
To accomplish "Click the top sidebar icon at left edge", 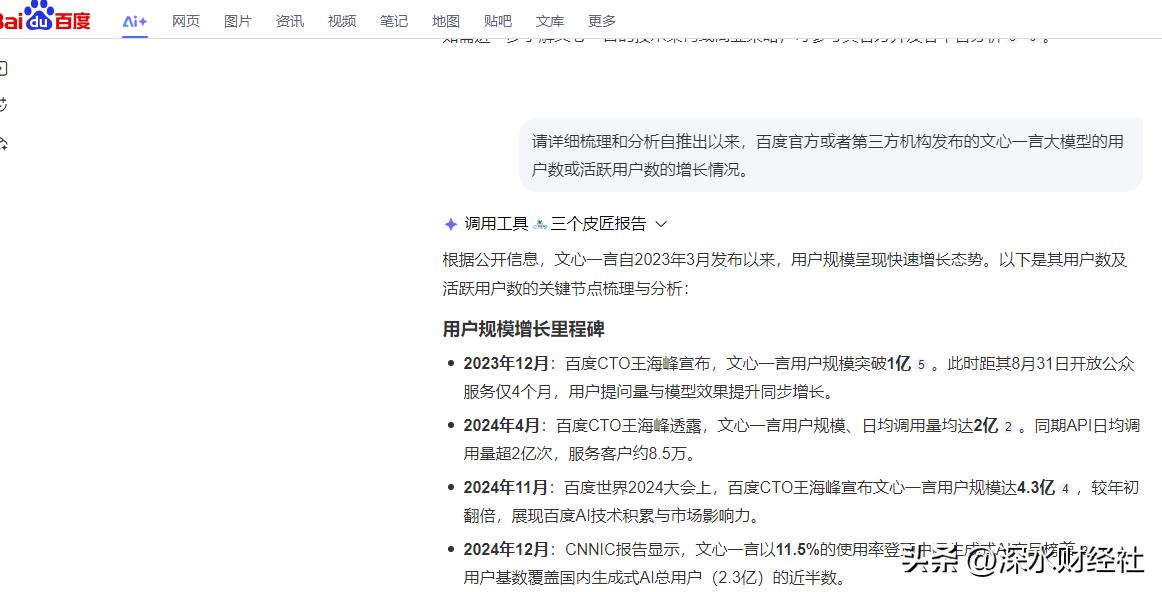I will coord(3,69).
